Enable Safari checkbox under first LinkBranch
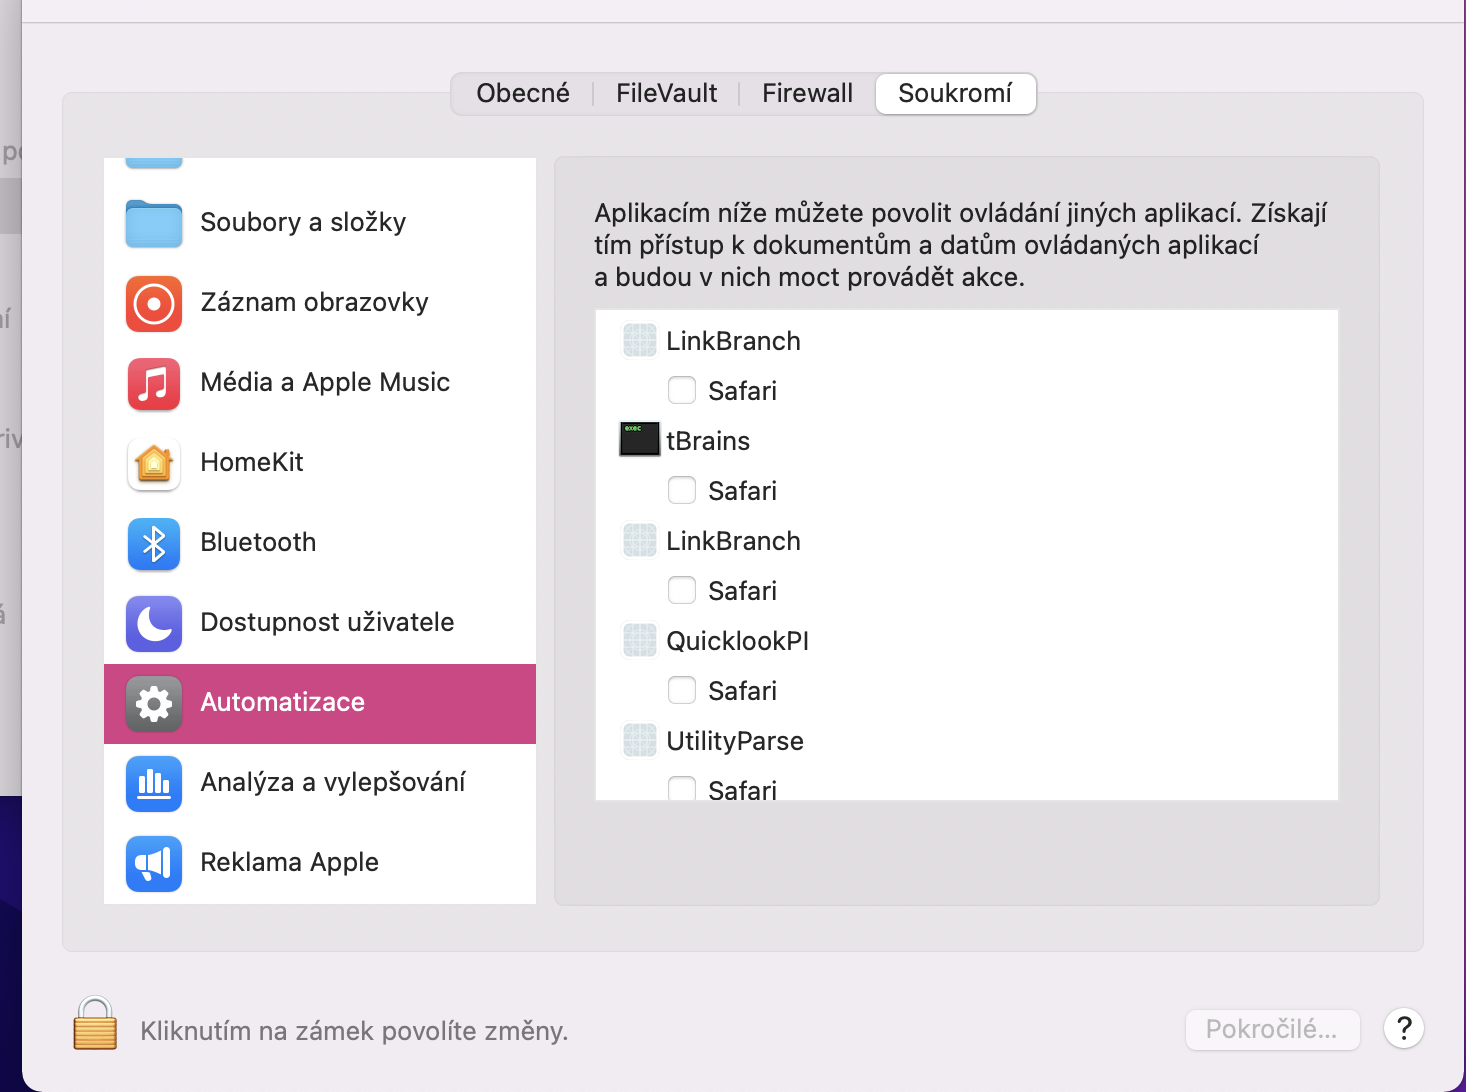 point(682,390)
